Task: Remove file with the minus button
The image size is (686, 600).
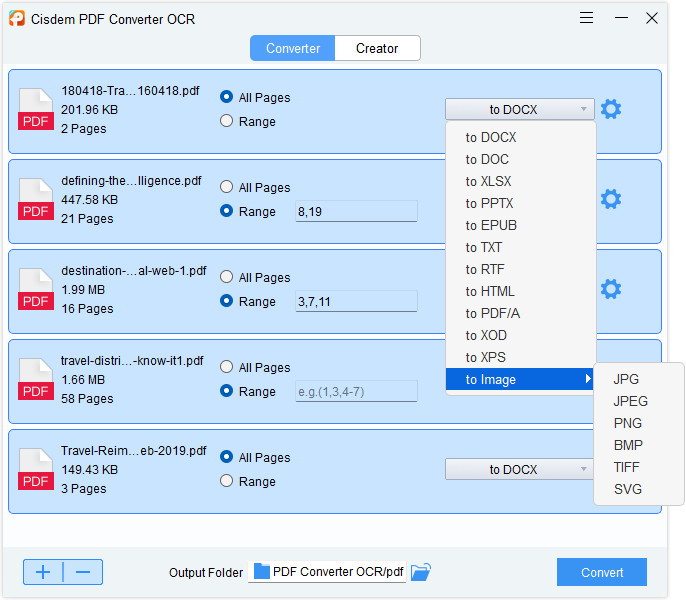Action: (x=83, y=572)
